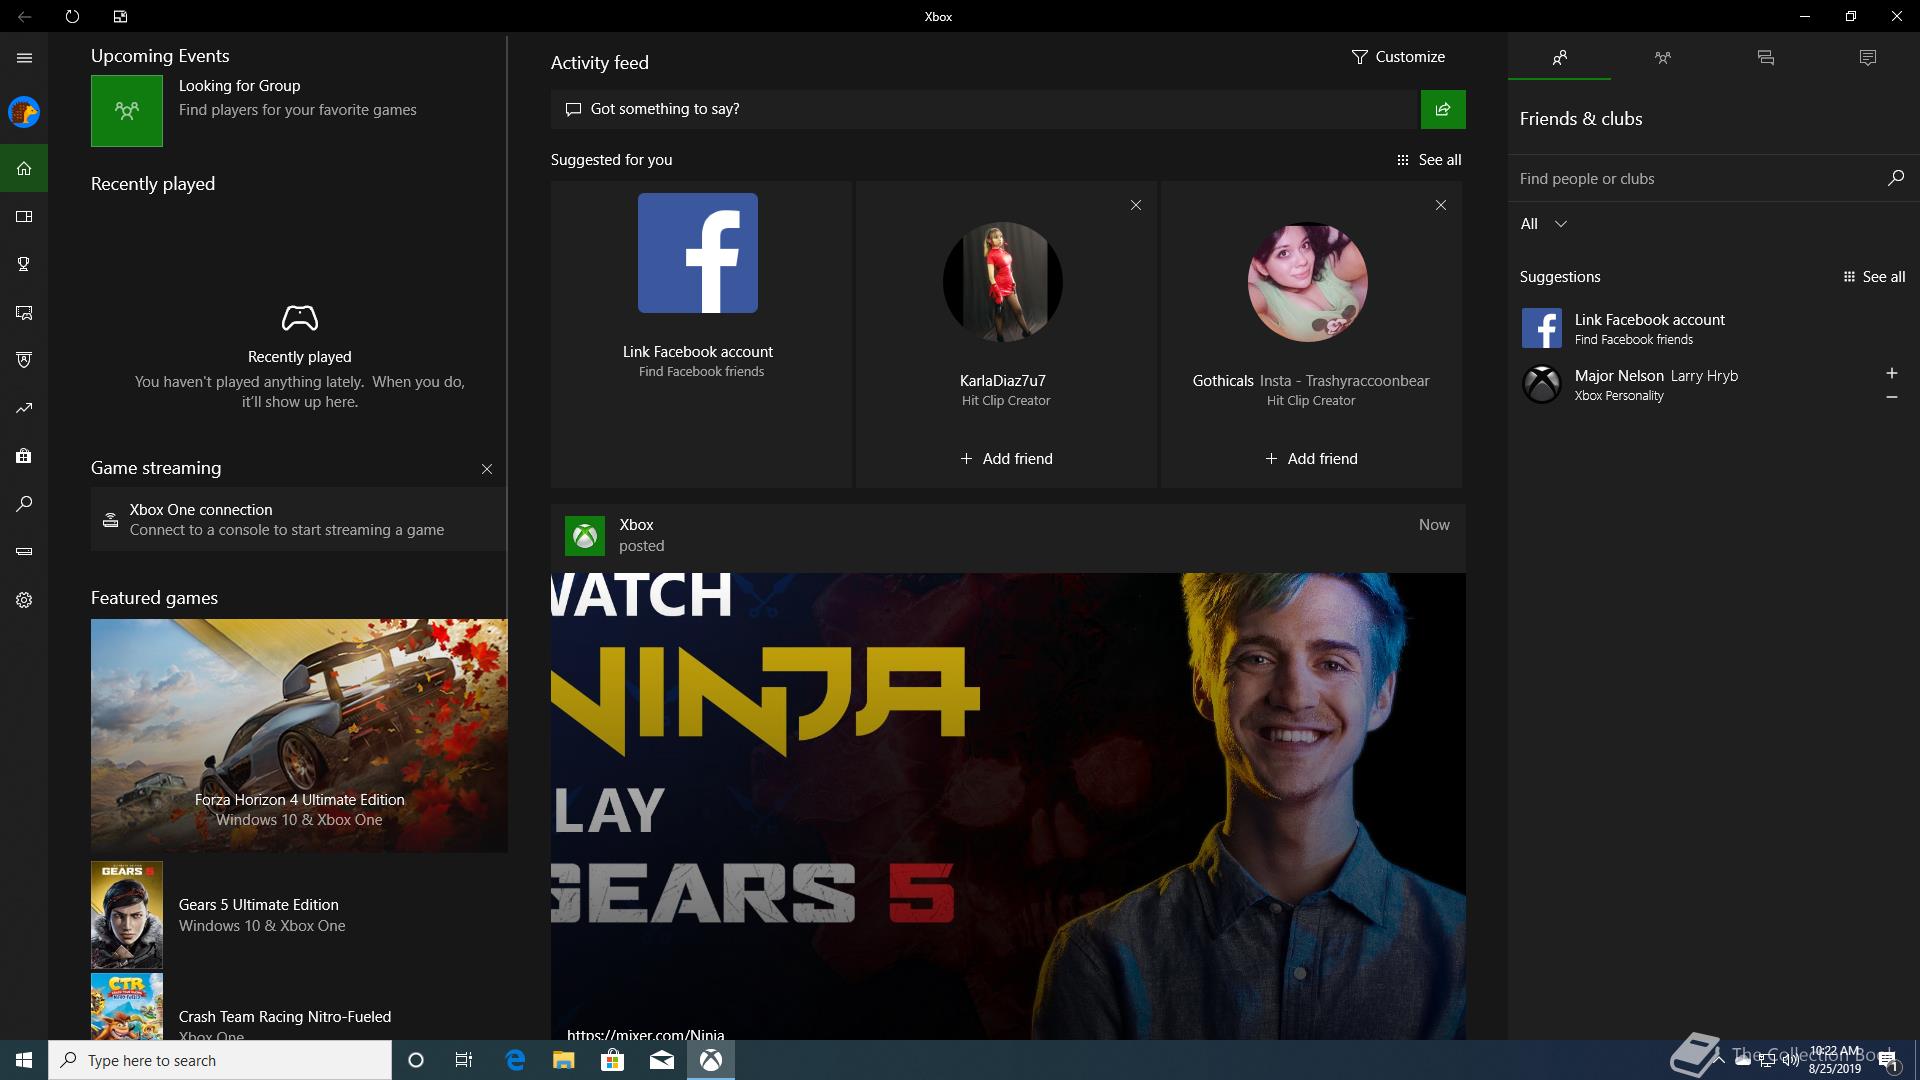Open Customize activity feed filter
The image size is (1920, 1080).
coord(1398,57)
